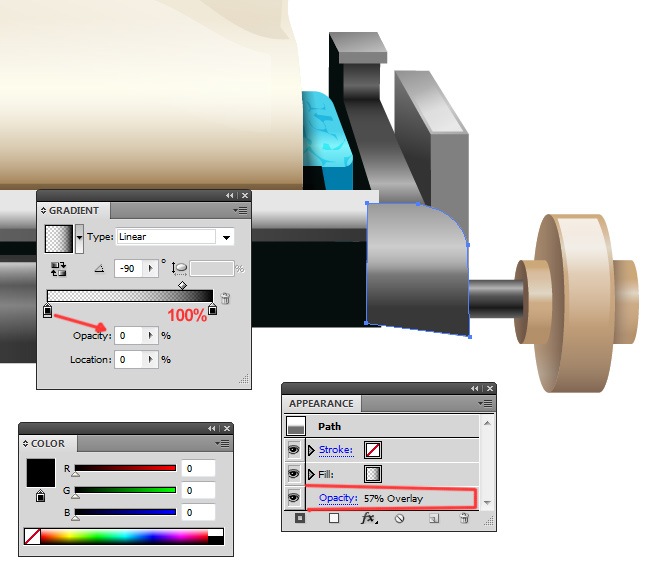Image resolution: width=650 pixels, height=574 pixels.
Task: Click Appearance panel scroll down arrow
Action: [488, 502]
